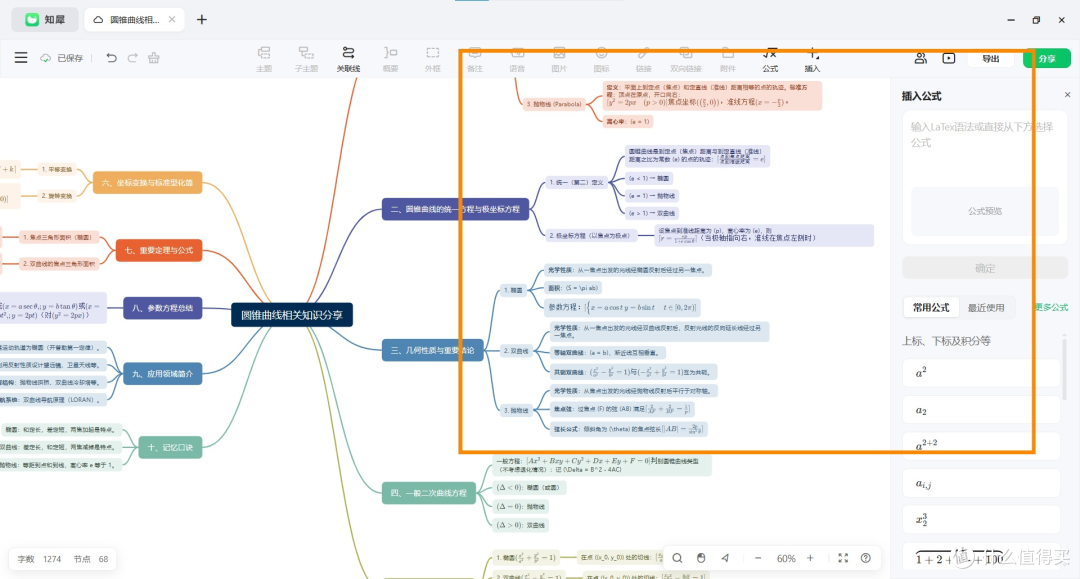This screenshot has height=579, width=1080.
Task: Insert a 概要 summary bracket
Action: 391,59
